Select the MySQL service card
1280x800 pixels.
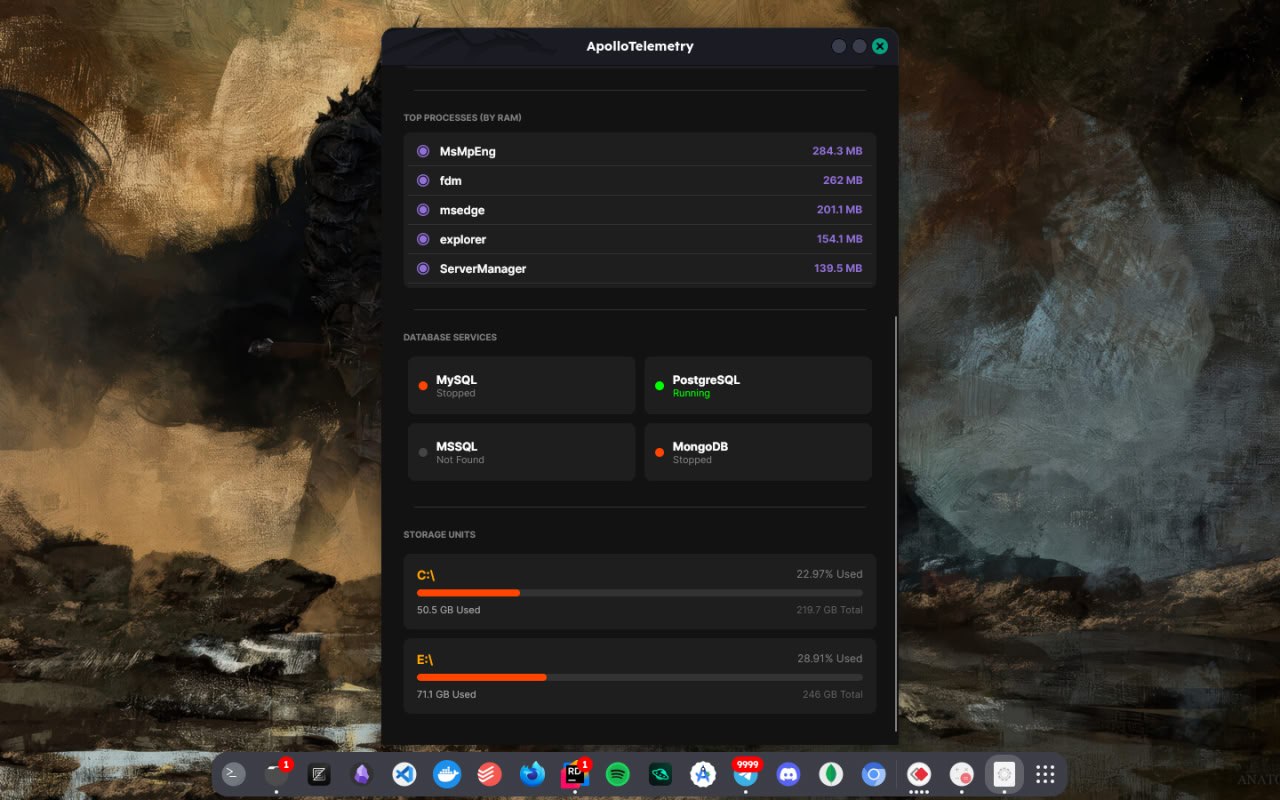(x=521, y=385)
